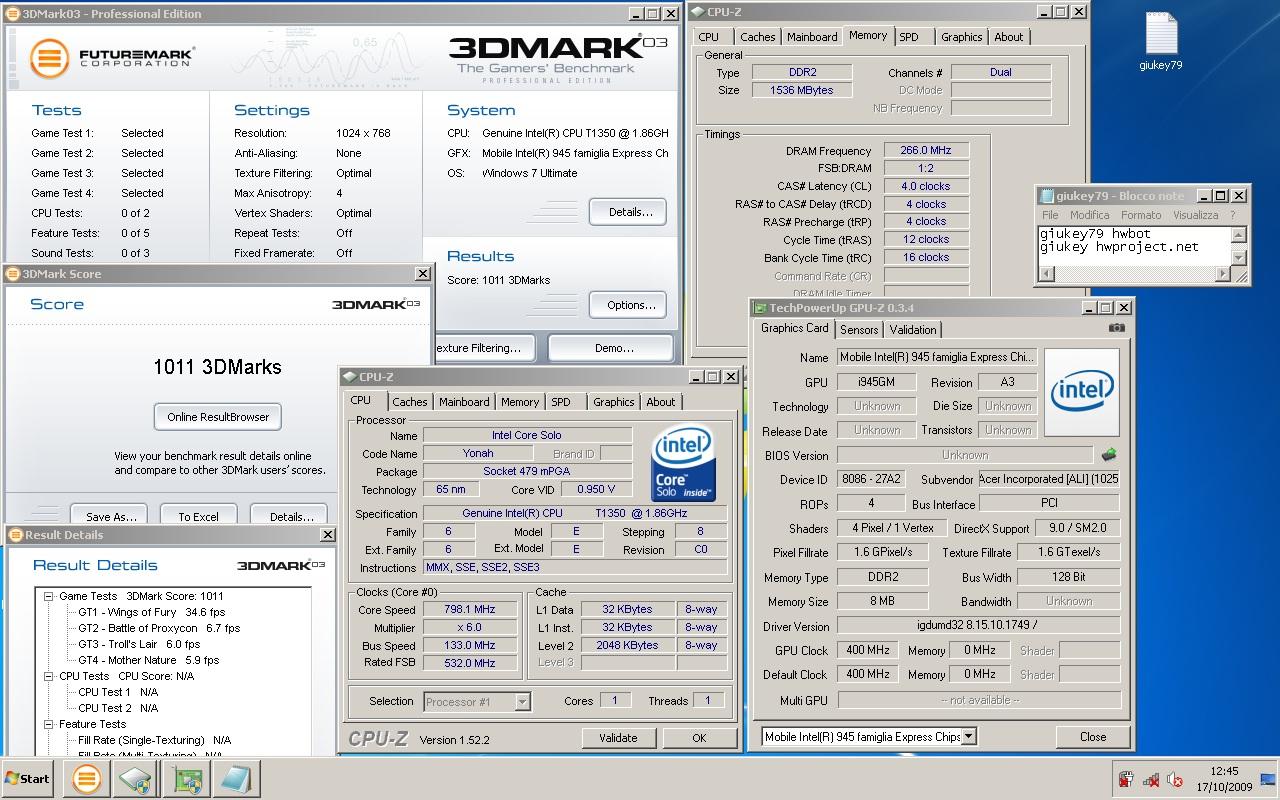Viewport: 1280px width, 800px height.
Task: Click the System Details... button in 3DMark03
Action: (x=630, y=212)
